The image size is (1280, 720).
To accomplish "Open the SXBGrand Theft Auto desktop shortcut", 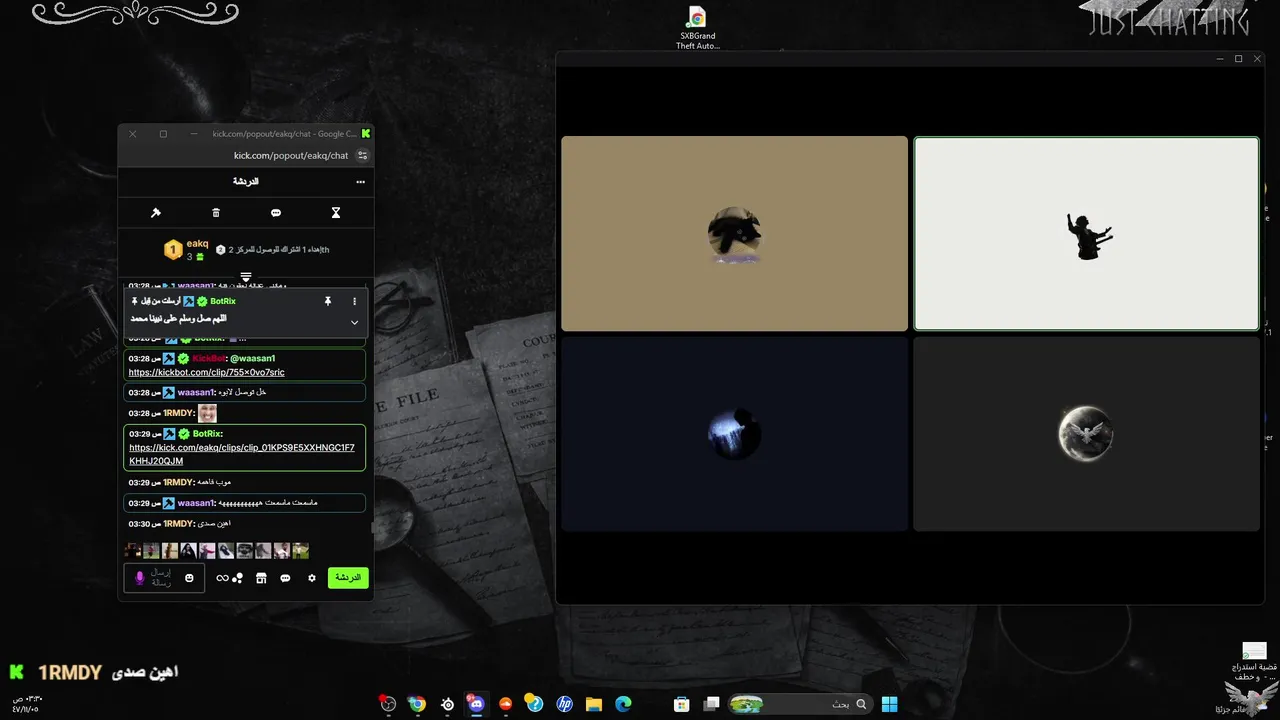I will click(x=697, y=27).
